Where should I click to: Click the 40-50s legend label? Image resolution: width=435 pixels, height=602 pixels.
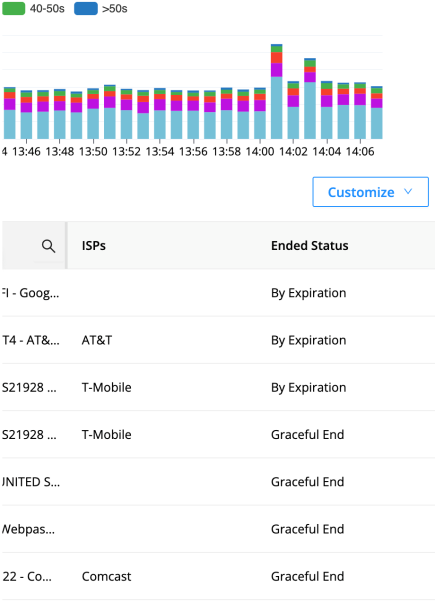tap(47, 8)
